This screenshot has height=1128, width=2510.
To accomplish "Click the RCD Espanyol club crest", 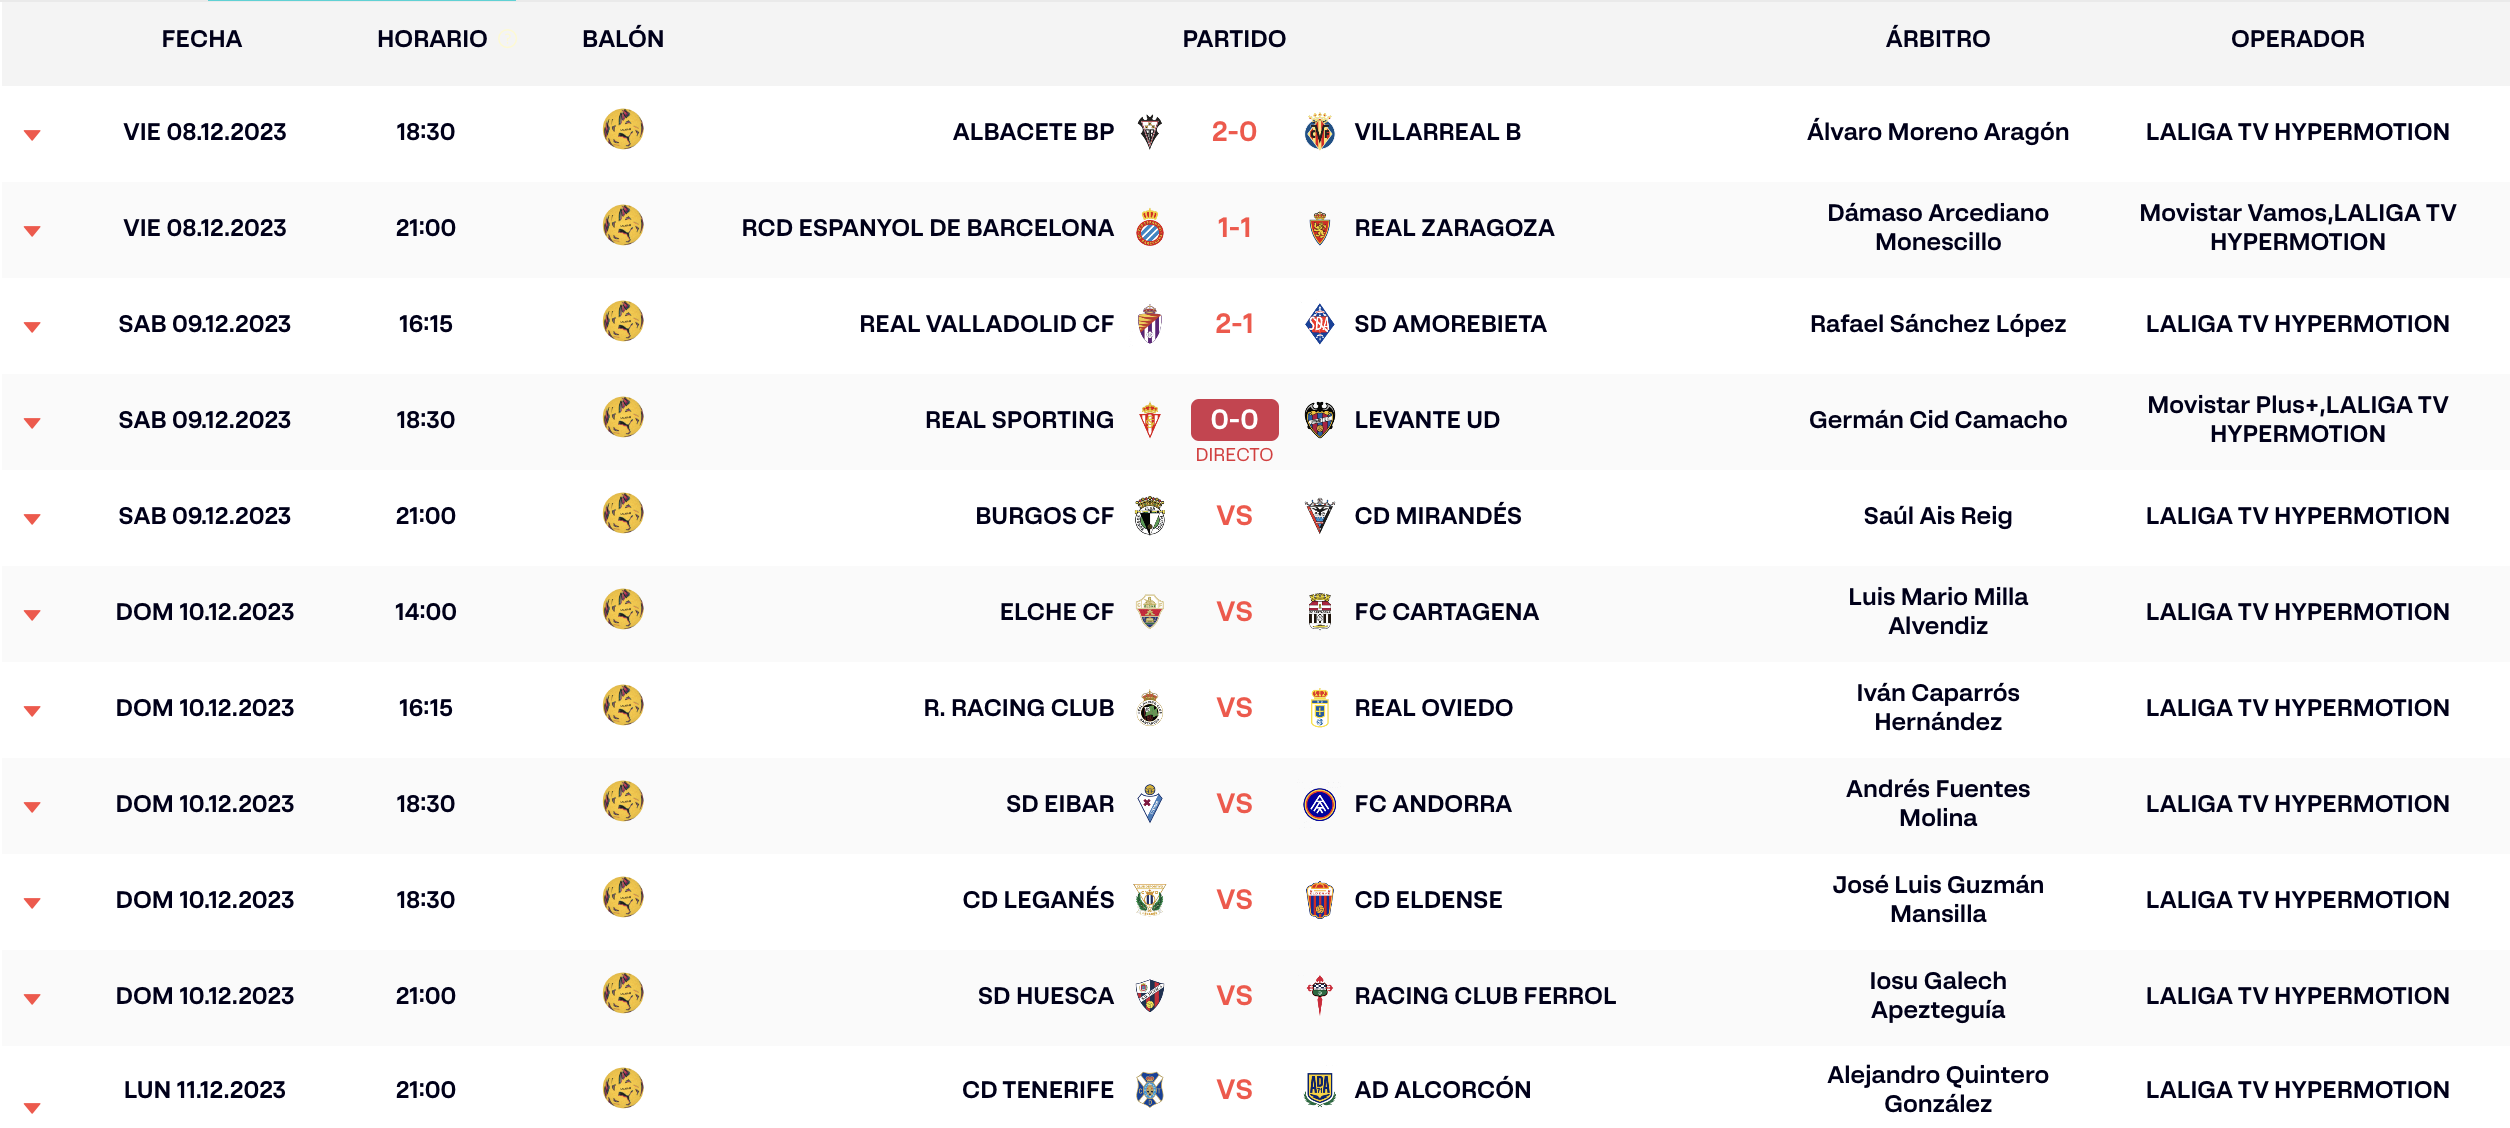I will tap(1150, 228).
